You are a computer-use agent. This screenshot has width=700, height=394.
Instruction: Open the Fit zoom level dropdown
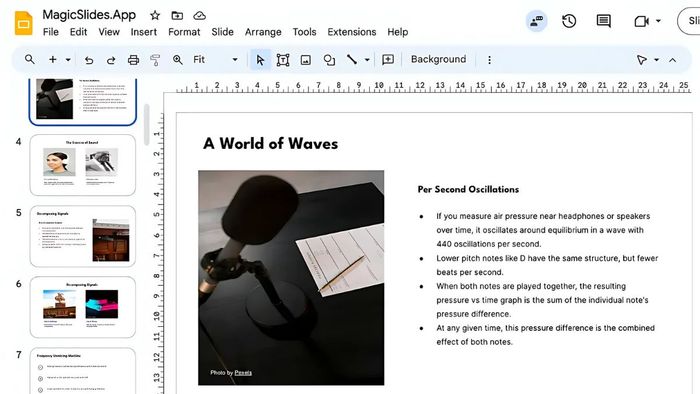(x=215, y=59)
